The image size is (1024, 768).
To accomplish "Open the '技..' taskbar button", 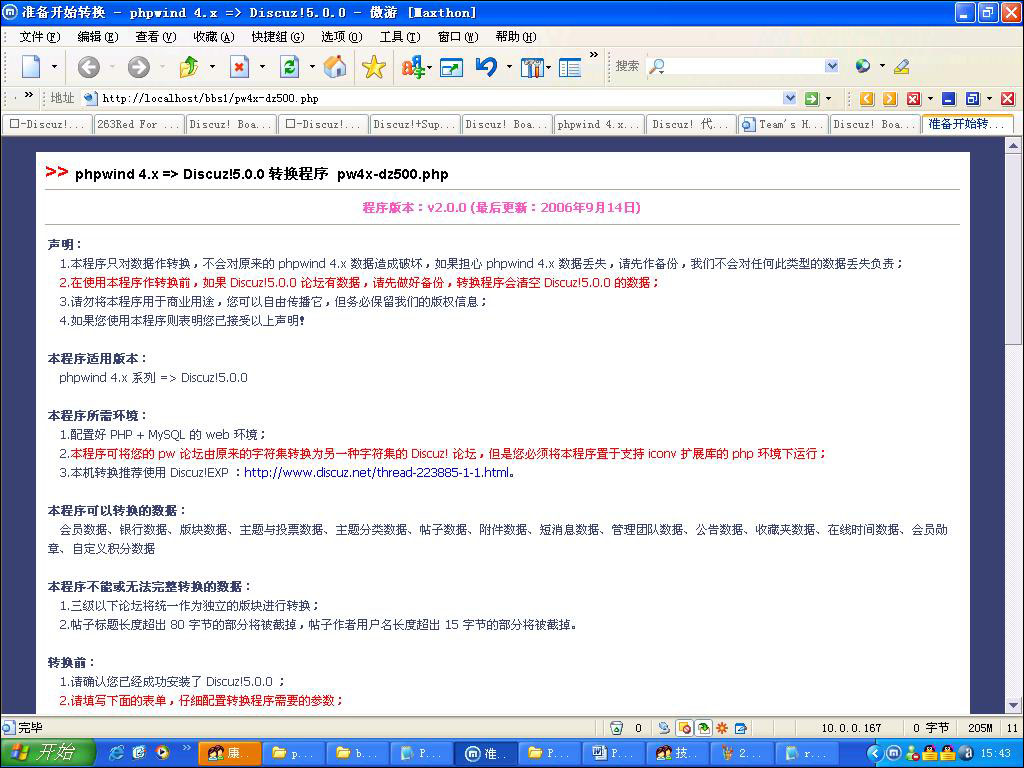I will click(x=677, y=753).
